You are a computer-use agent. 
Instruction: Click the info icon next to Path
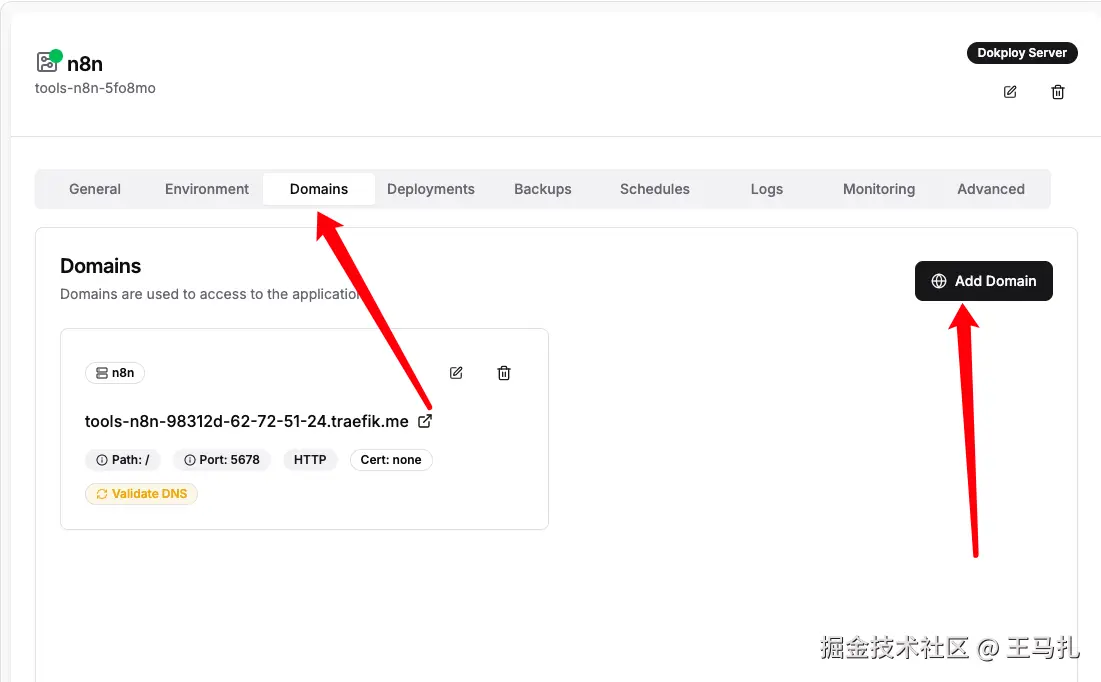(102, 460)
